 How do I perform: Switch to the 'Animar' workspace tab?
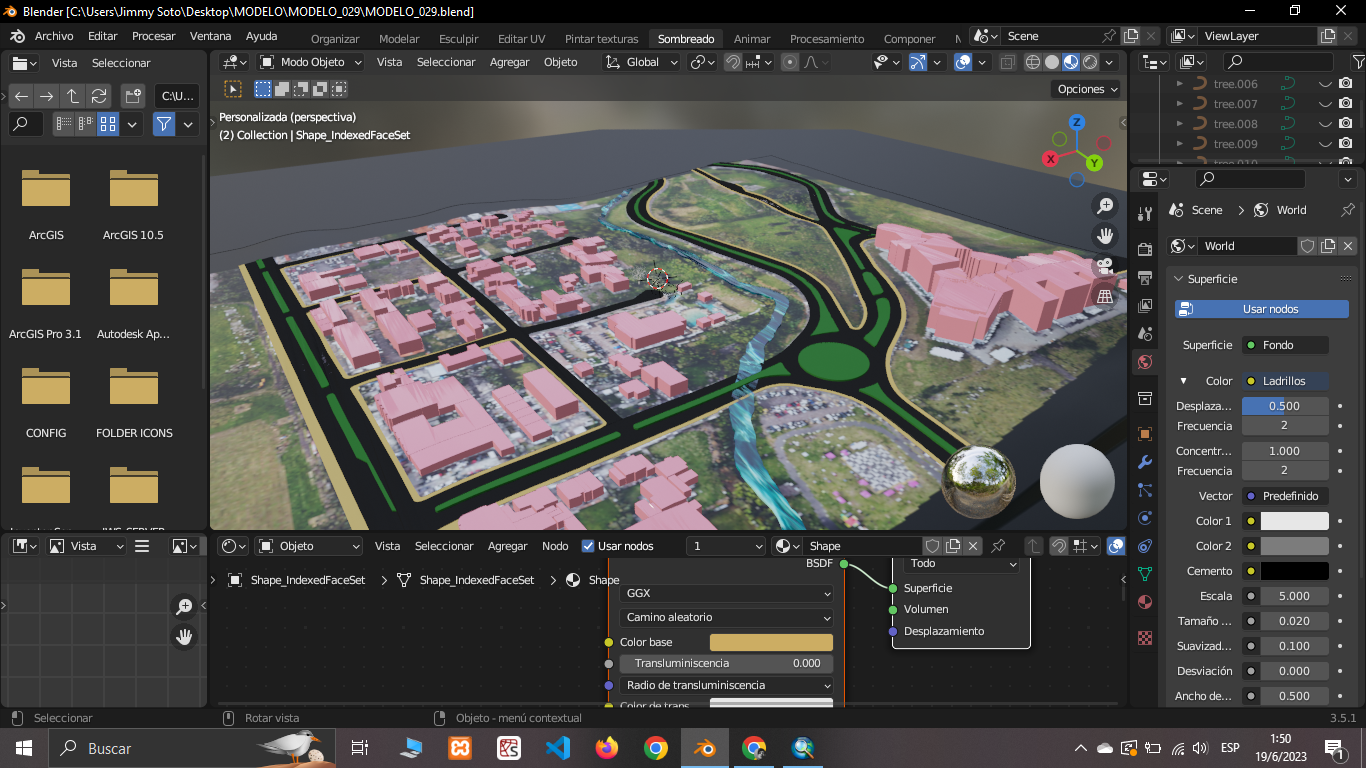pos(752,39)
